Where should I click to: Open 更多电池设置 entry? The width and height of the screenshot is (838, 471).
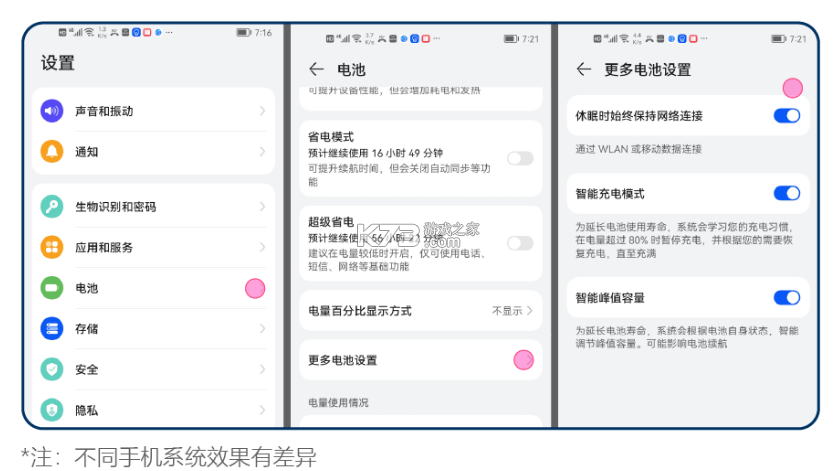pos(421,360)
